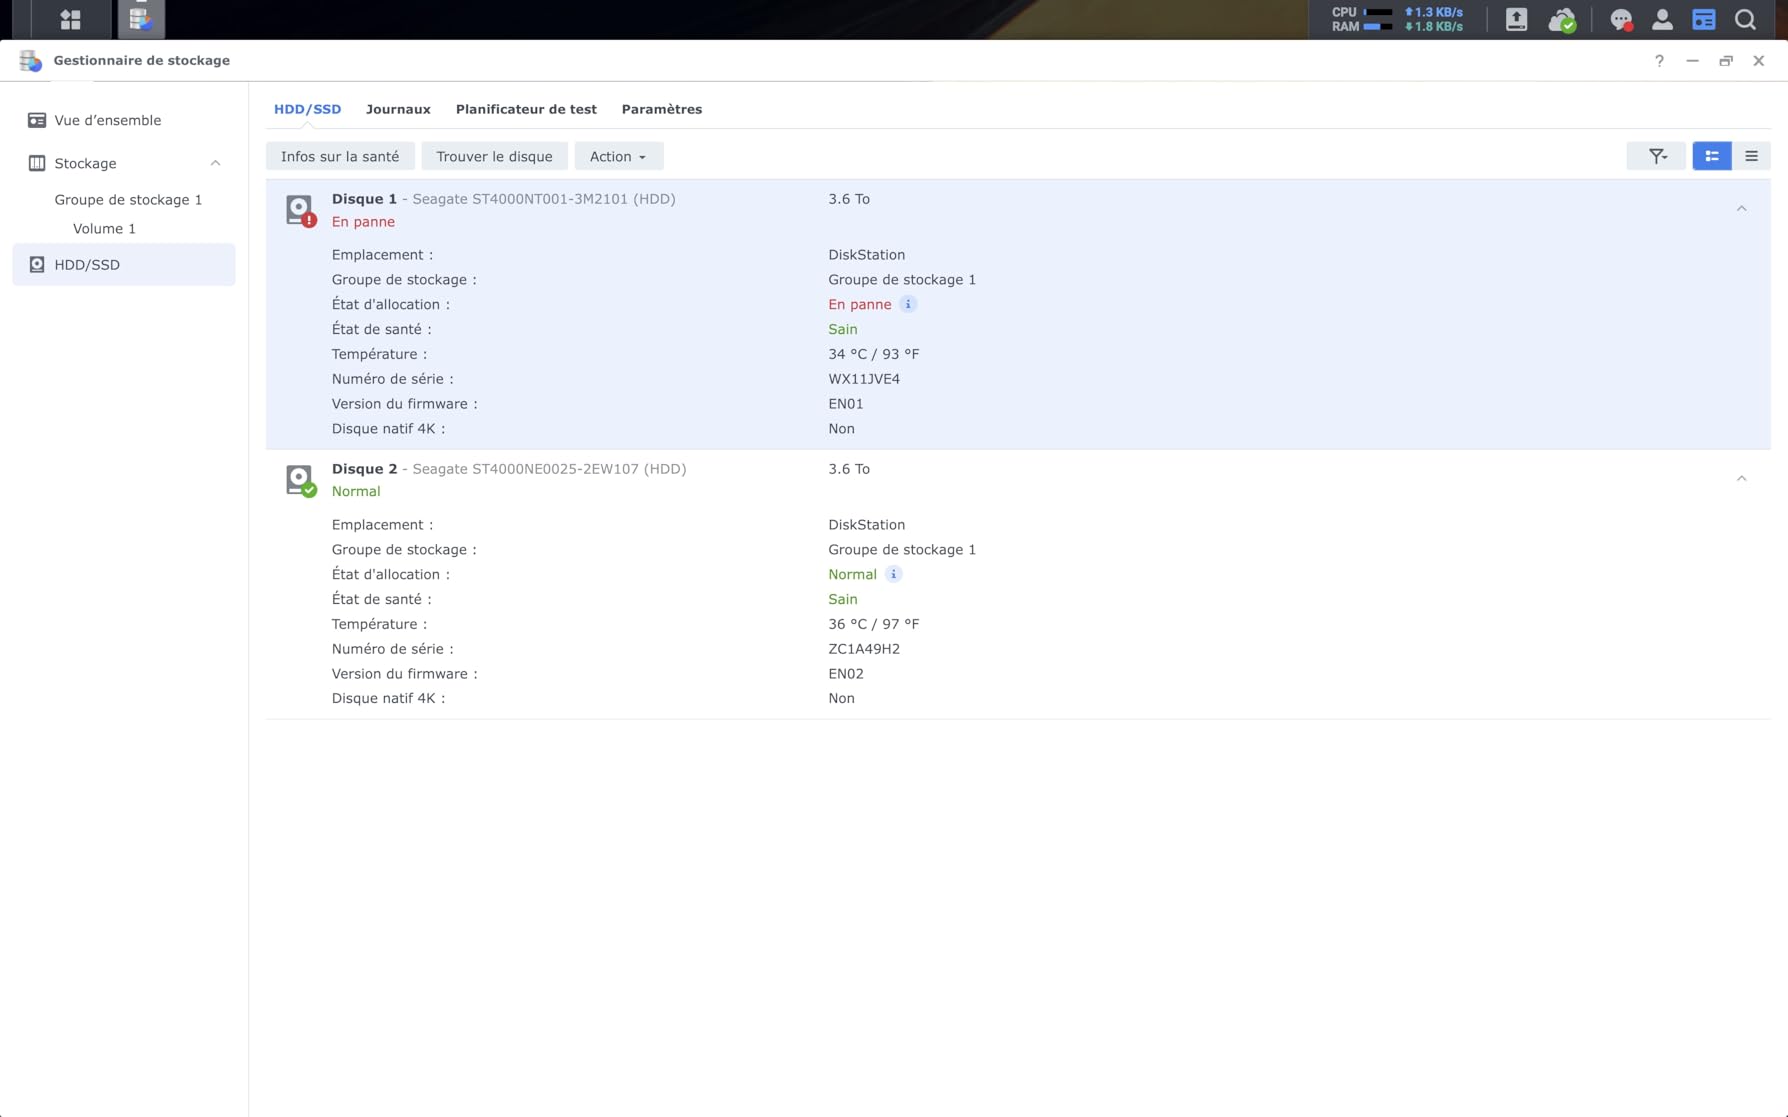
Task: Click the upload queue icon in taskbar
Action: coord(1516,20)
